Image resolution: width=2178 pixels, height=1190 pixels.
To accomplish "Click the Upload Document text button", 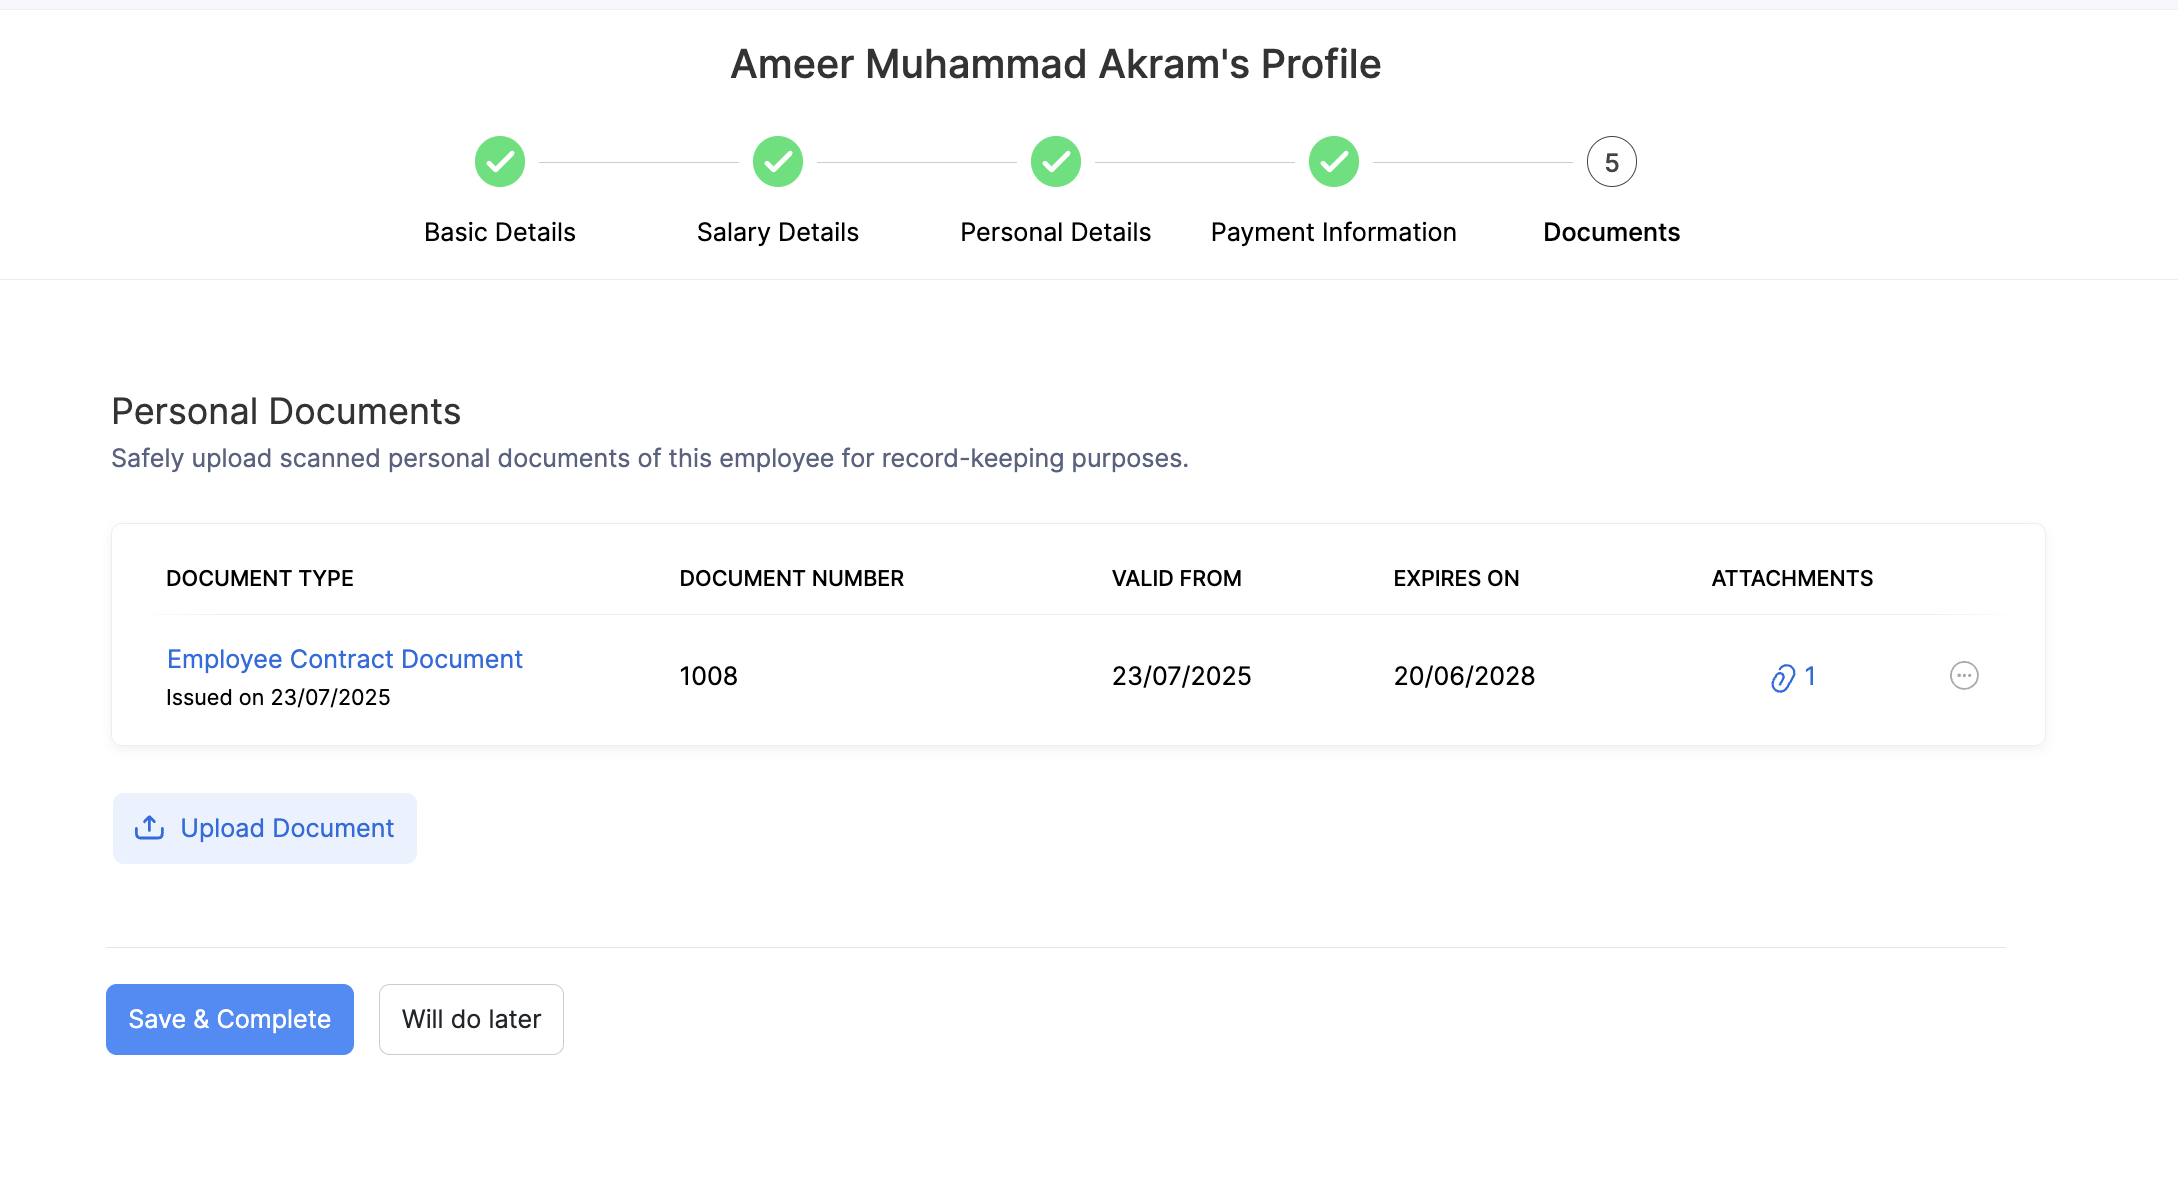I will pyautogui.click(x=287, y=828).
